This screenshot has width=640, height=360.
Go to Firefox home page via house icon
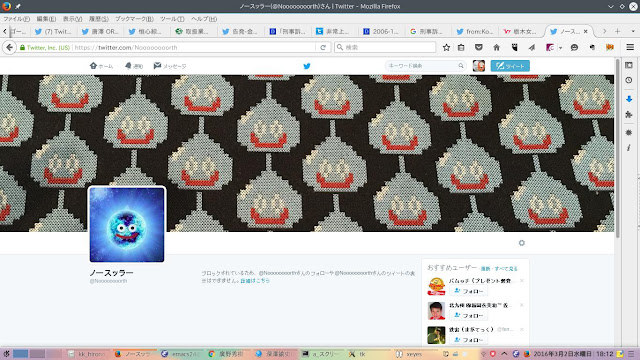tap(496, 47)
